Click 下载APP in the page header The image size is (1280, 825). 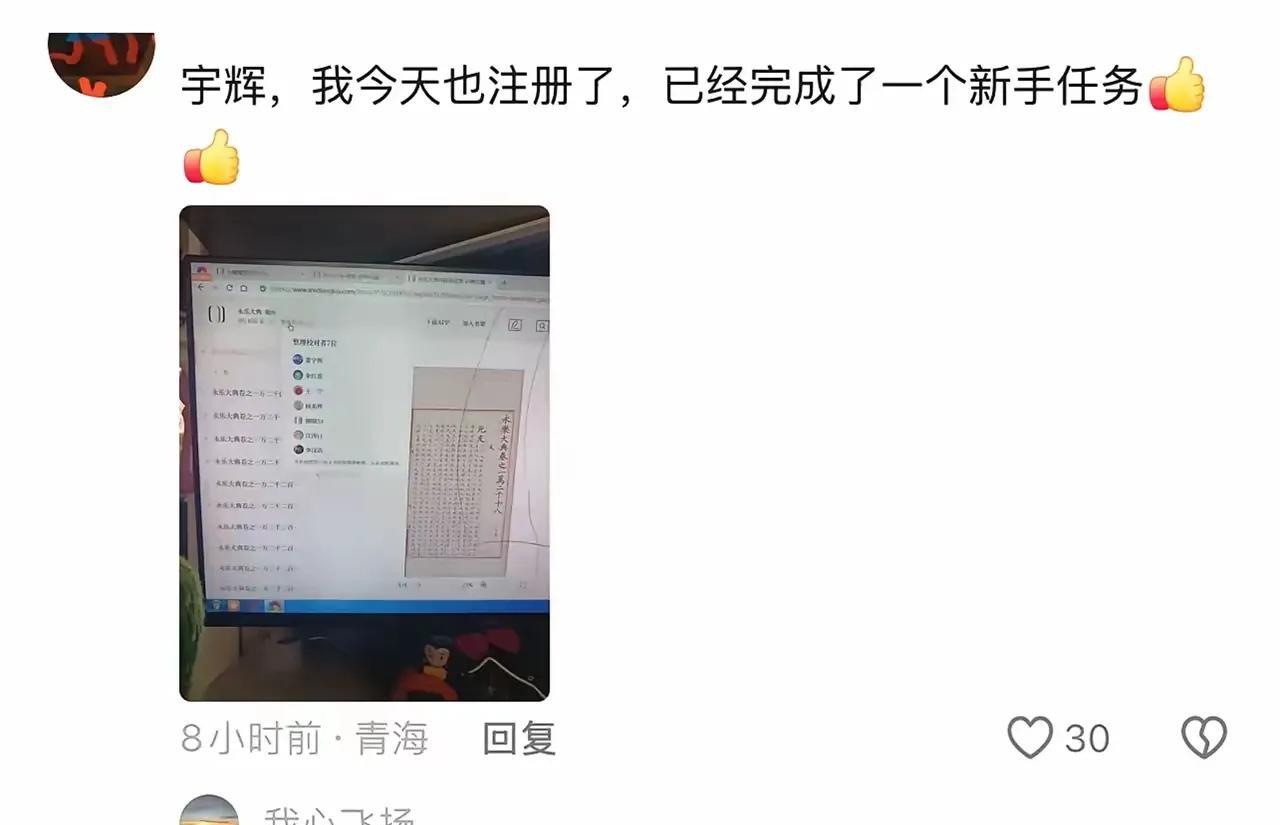pos(438,322)
